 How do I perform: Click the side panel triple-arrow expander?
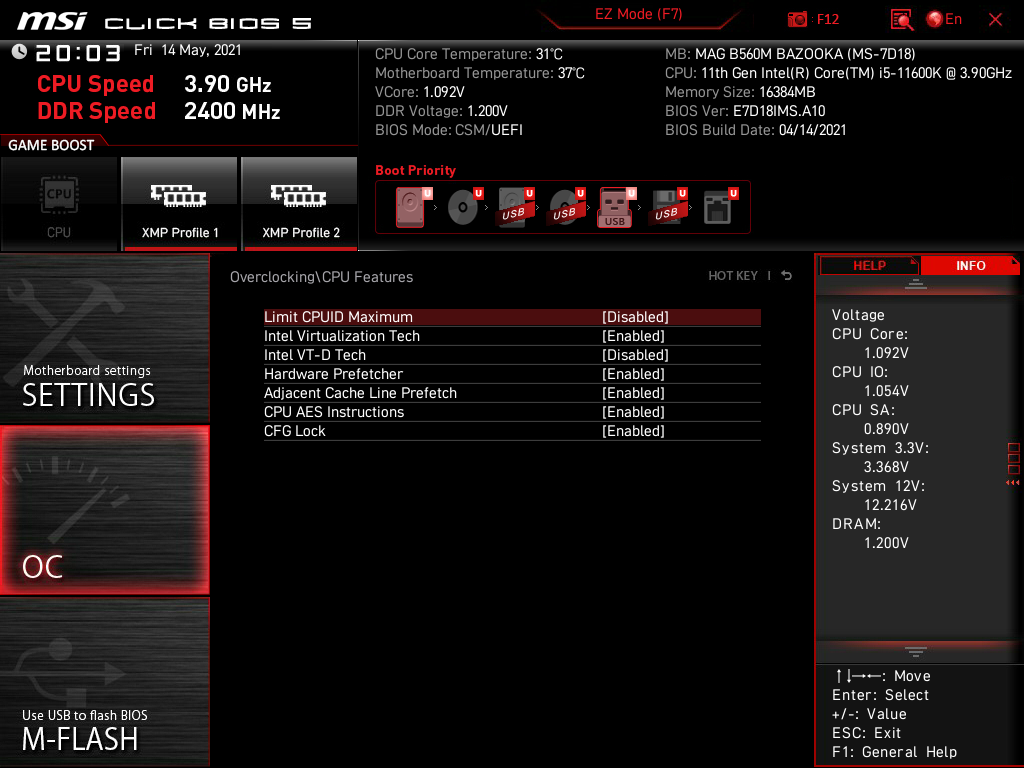pos(1013,483)
